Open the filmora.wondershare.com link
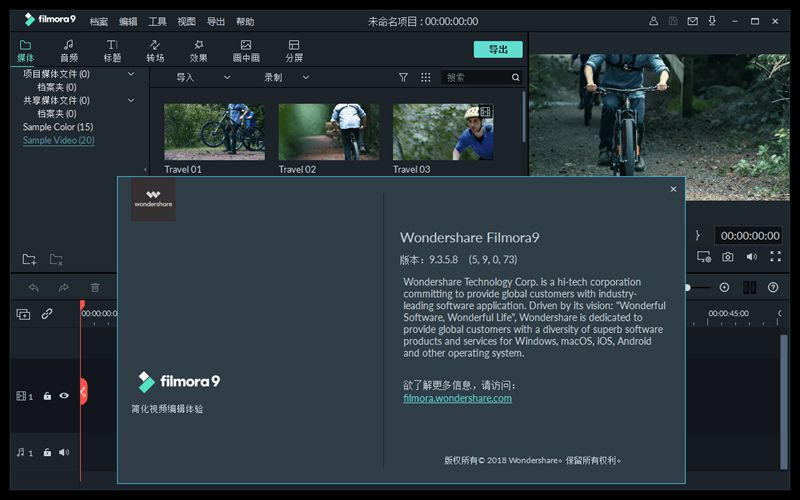800x500 pixels. [457, 398]
